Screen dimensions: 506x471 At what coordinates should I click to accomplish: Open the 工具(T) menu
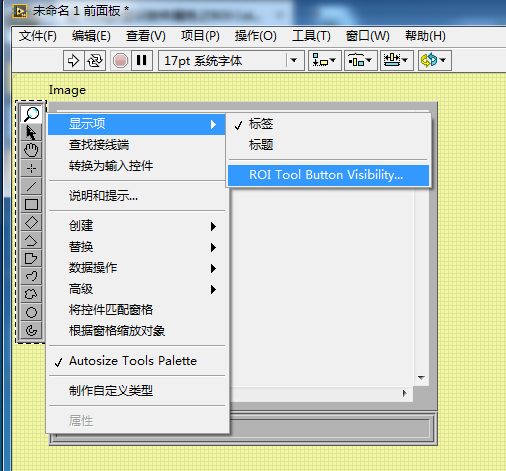[x=311, y=36]
